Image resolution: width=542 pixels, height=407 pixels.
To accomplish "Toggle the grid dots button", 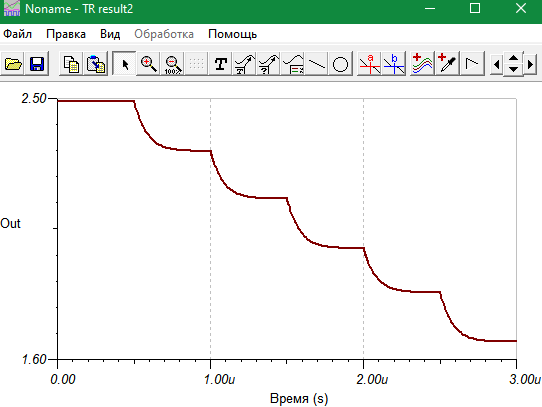I will pyautogui.click(x=197, y=64).
